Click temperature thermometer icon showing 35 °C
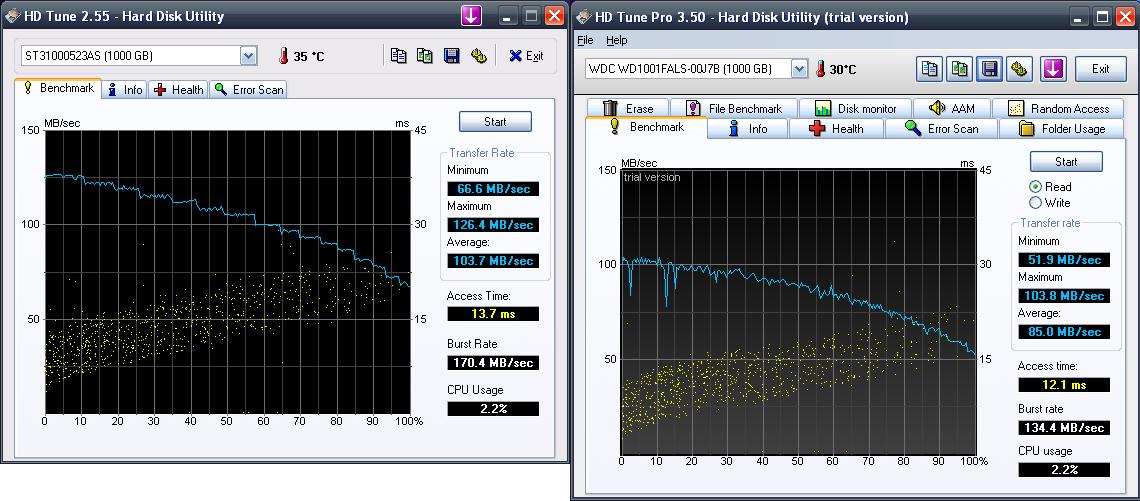Image resolution: width=1140 pixels, height=501 pixels. 284,56
